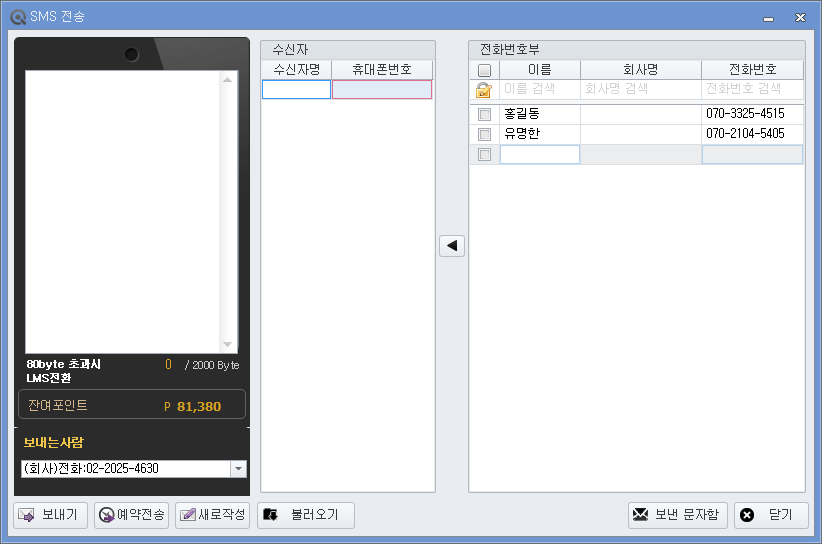Click the 회사명 검색 filter field
This screenshot has height=544, width=822.
[640, 90]
